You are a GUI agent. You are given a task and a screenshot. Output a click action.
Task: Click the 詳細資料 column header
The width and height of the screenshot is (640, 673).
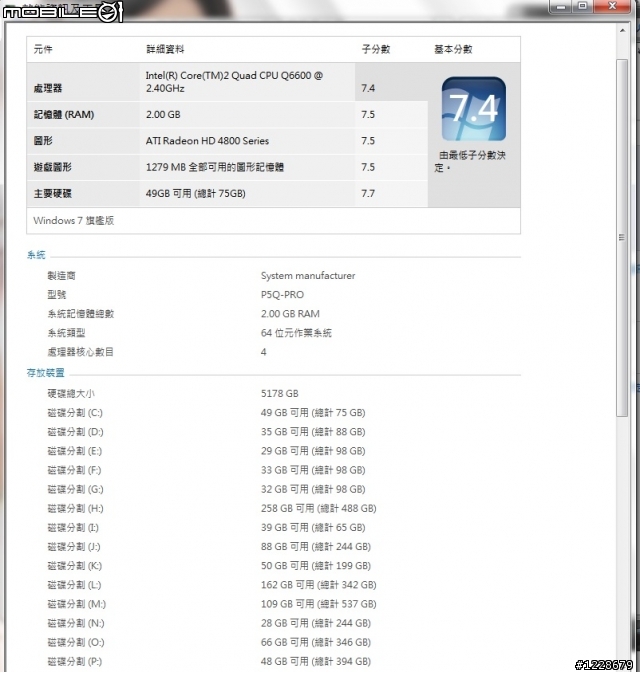(x=165, y=49)
